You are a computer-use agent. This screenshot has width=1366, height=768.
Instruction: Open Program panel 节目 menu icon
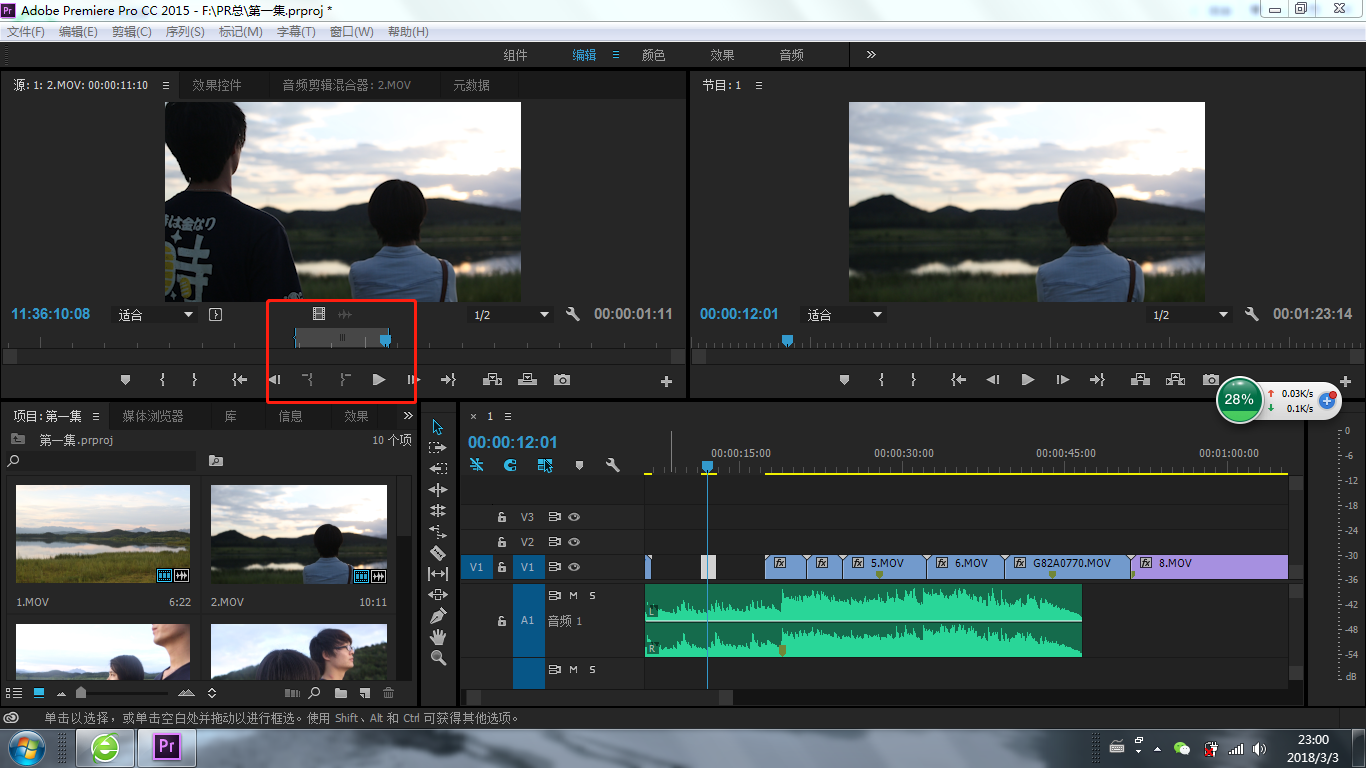pyautogui.click(x=759, y=85)
